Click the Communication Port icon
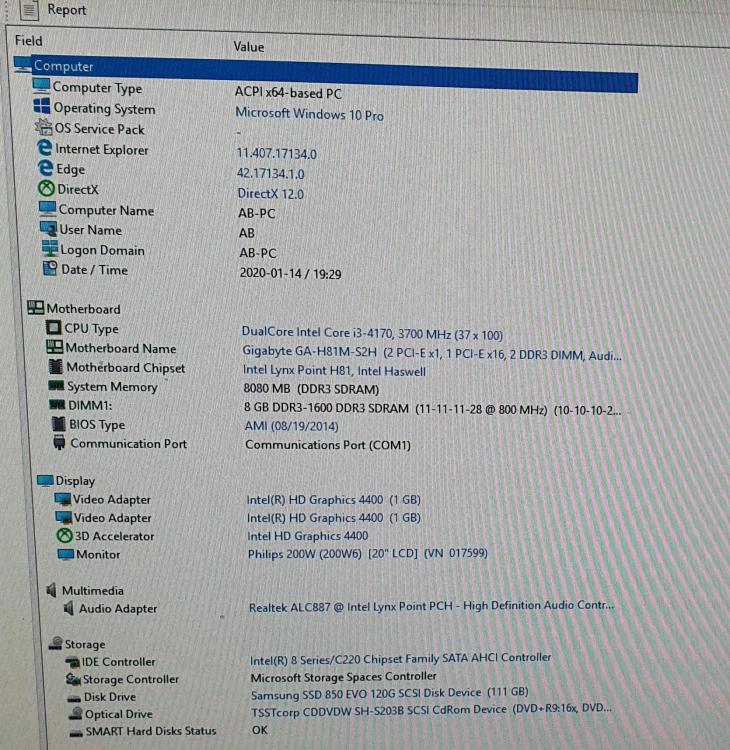The image size is (730, 750). pos(59,442)
